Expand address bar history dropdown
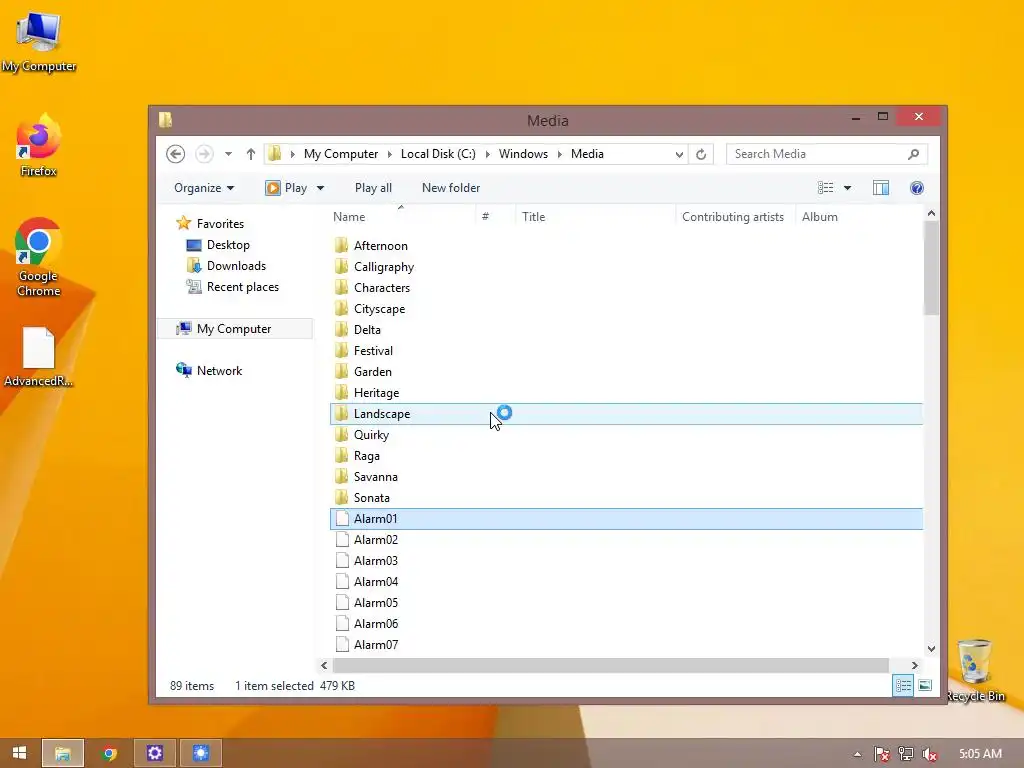 click(679, 154)
